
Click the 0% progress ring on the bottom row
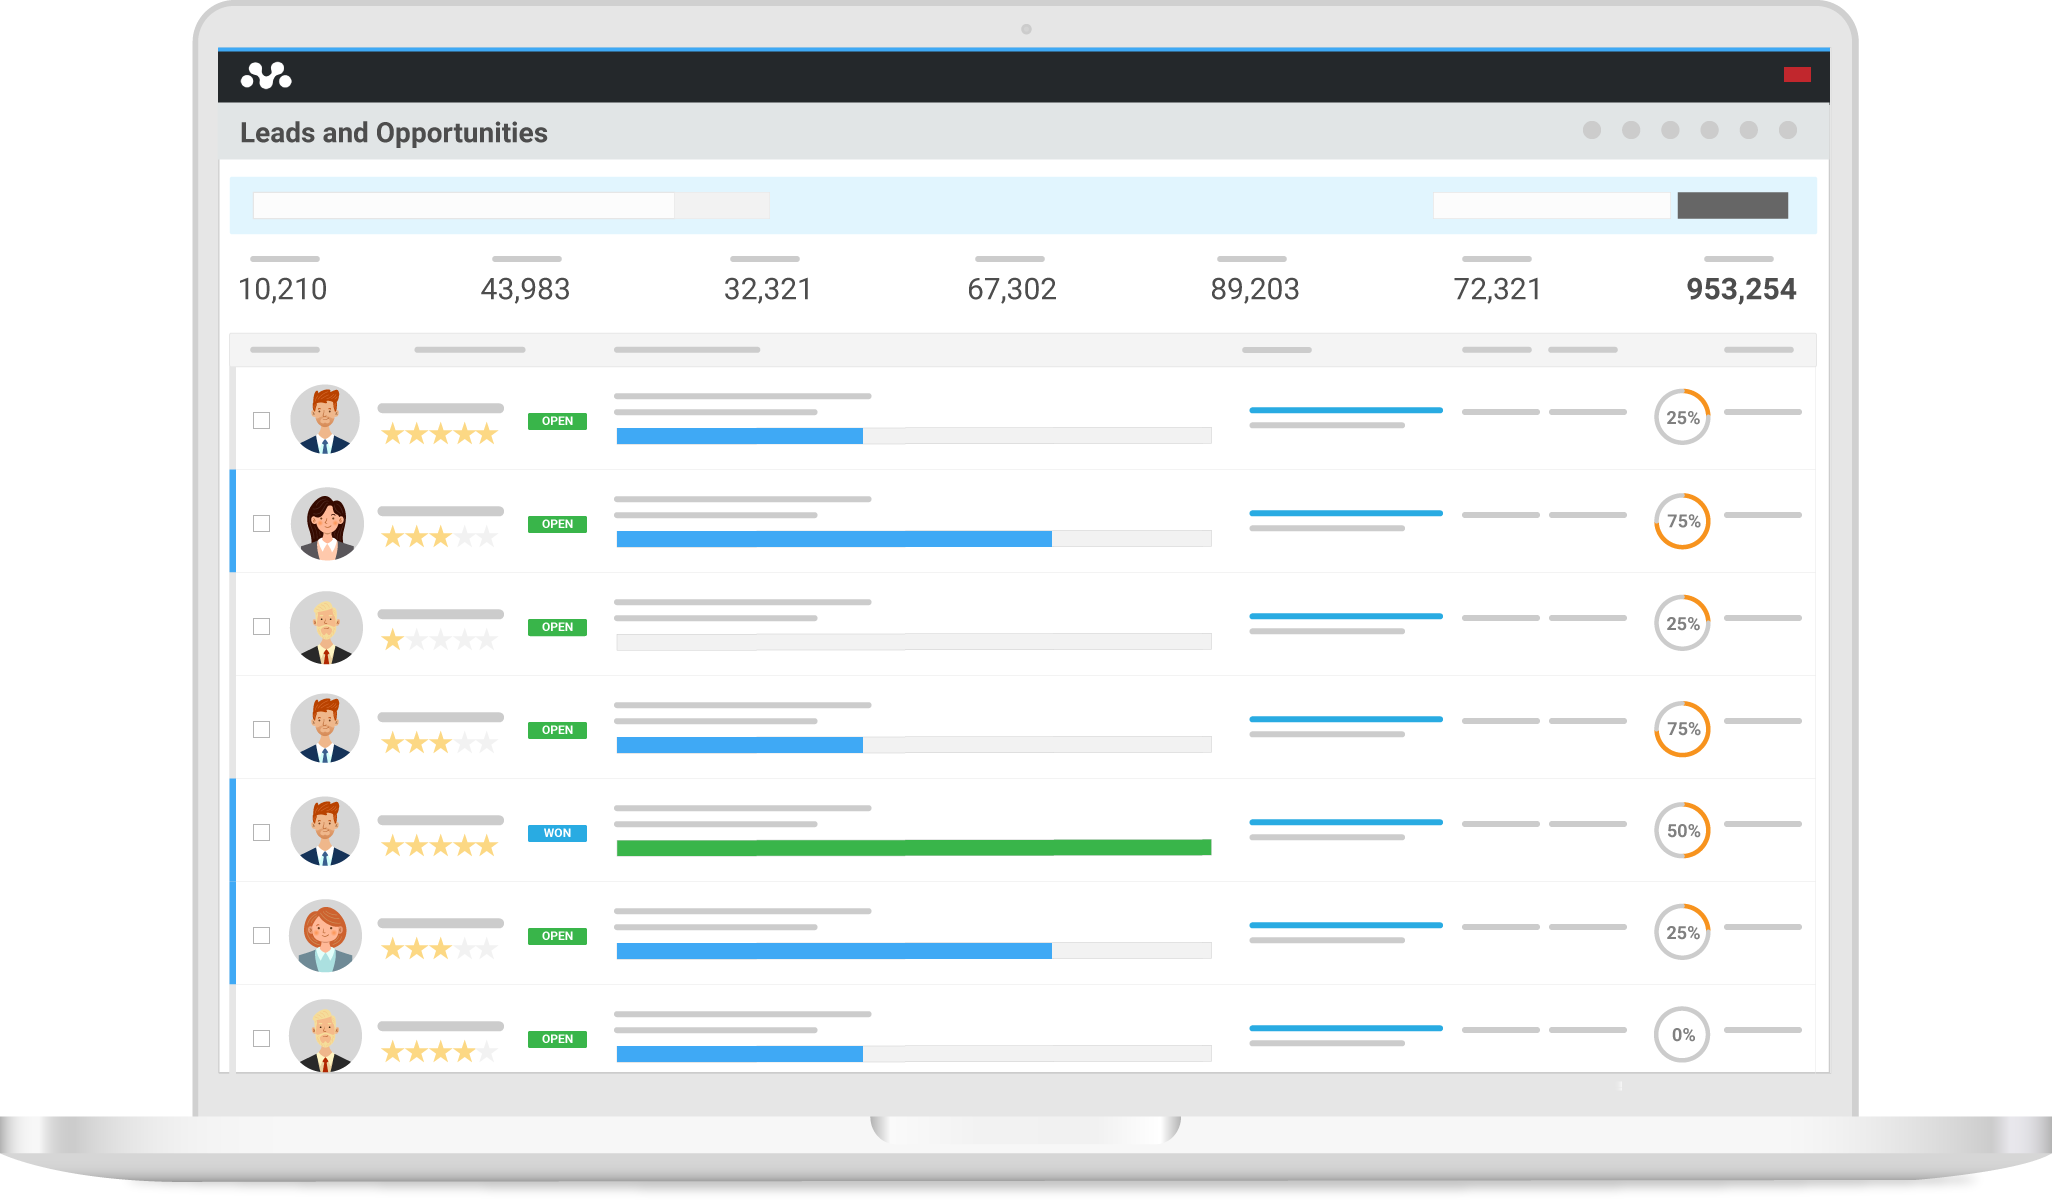(1683, 1035)
